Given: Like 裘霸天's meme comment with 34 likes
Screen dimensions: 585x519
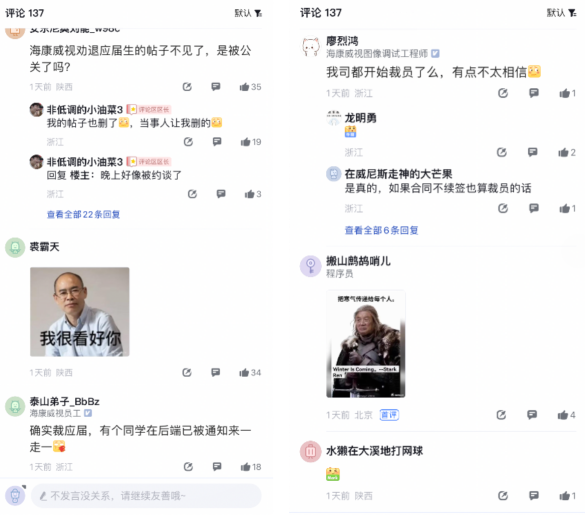Looking at the screenshot, I should (250, 372).
